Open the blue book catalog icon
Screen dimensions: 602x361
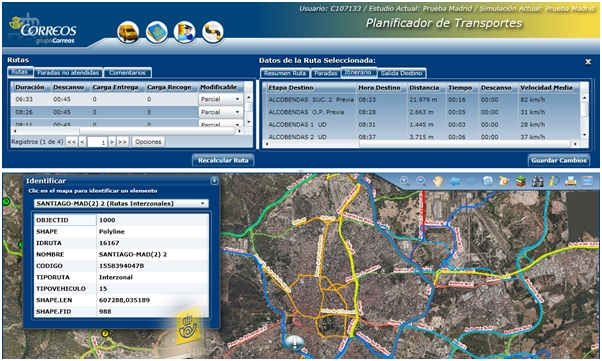pyautogui.click(x=156, y=32)
